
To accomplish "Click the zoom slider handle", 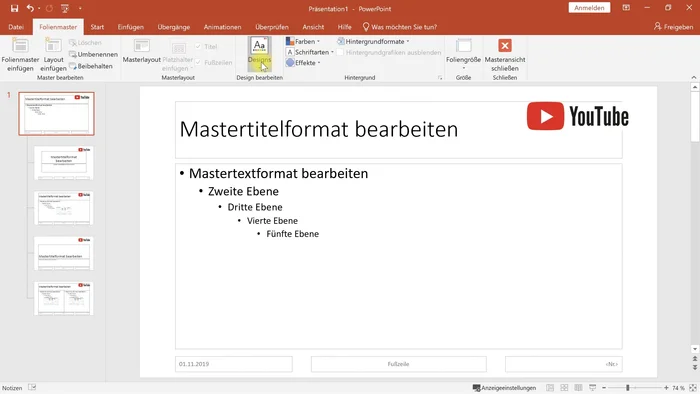I will (628, 388).
